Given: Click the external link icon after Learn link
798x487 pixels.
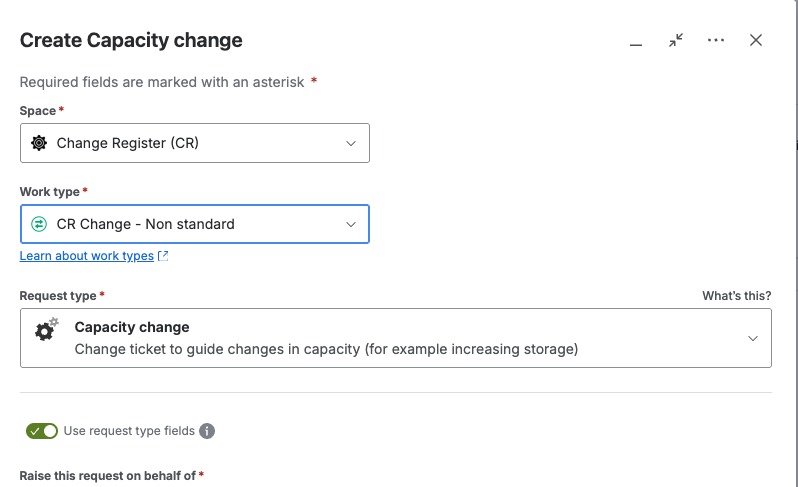Looking at the screenshot, I should coord(164,256).
